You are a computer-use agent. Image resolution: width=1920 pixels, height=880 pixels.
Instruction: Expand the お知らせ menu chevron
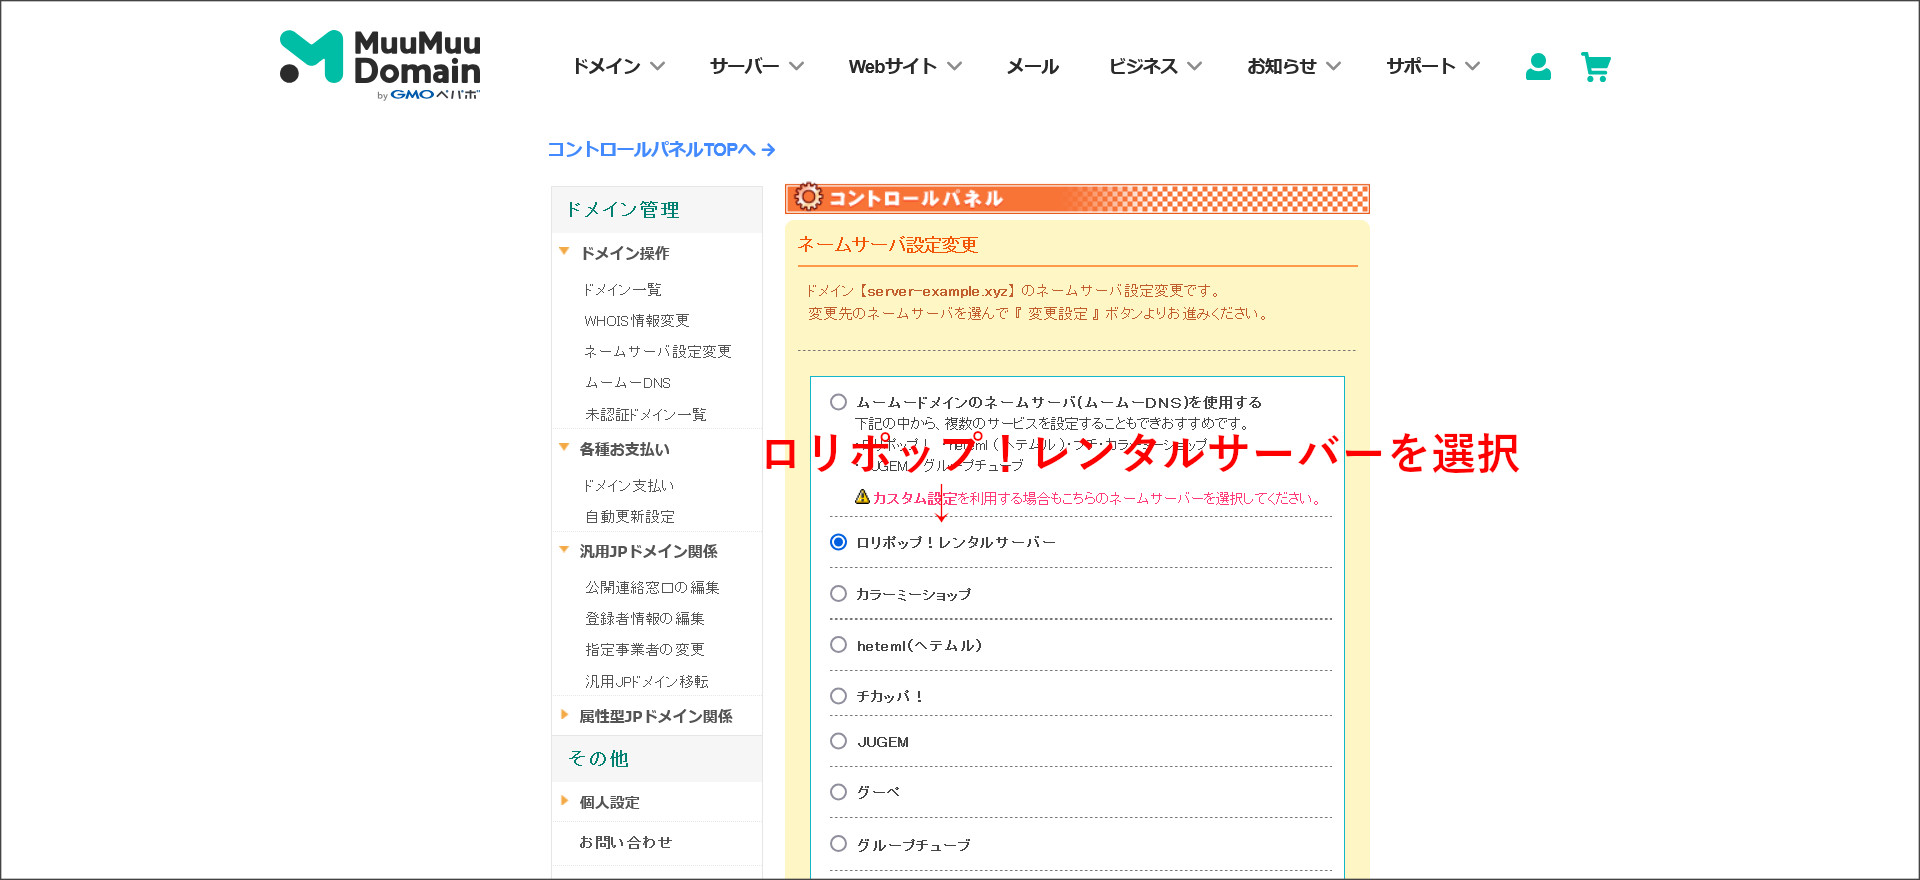tap(1333, 66)
